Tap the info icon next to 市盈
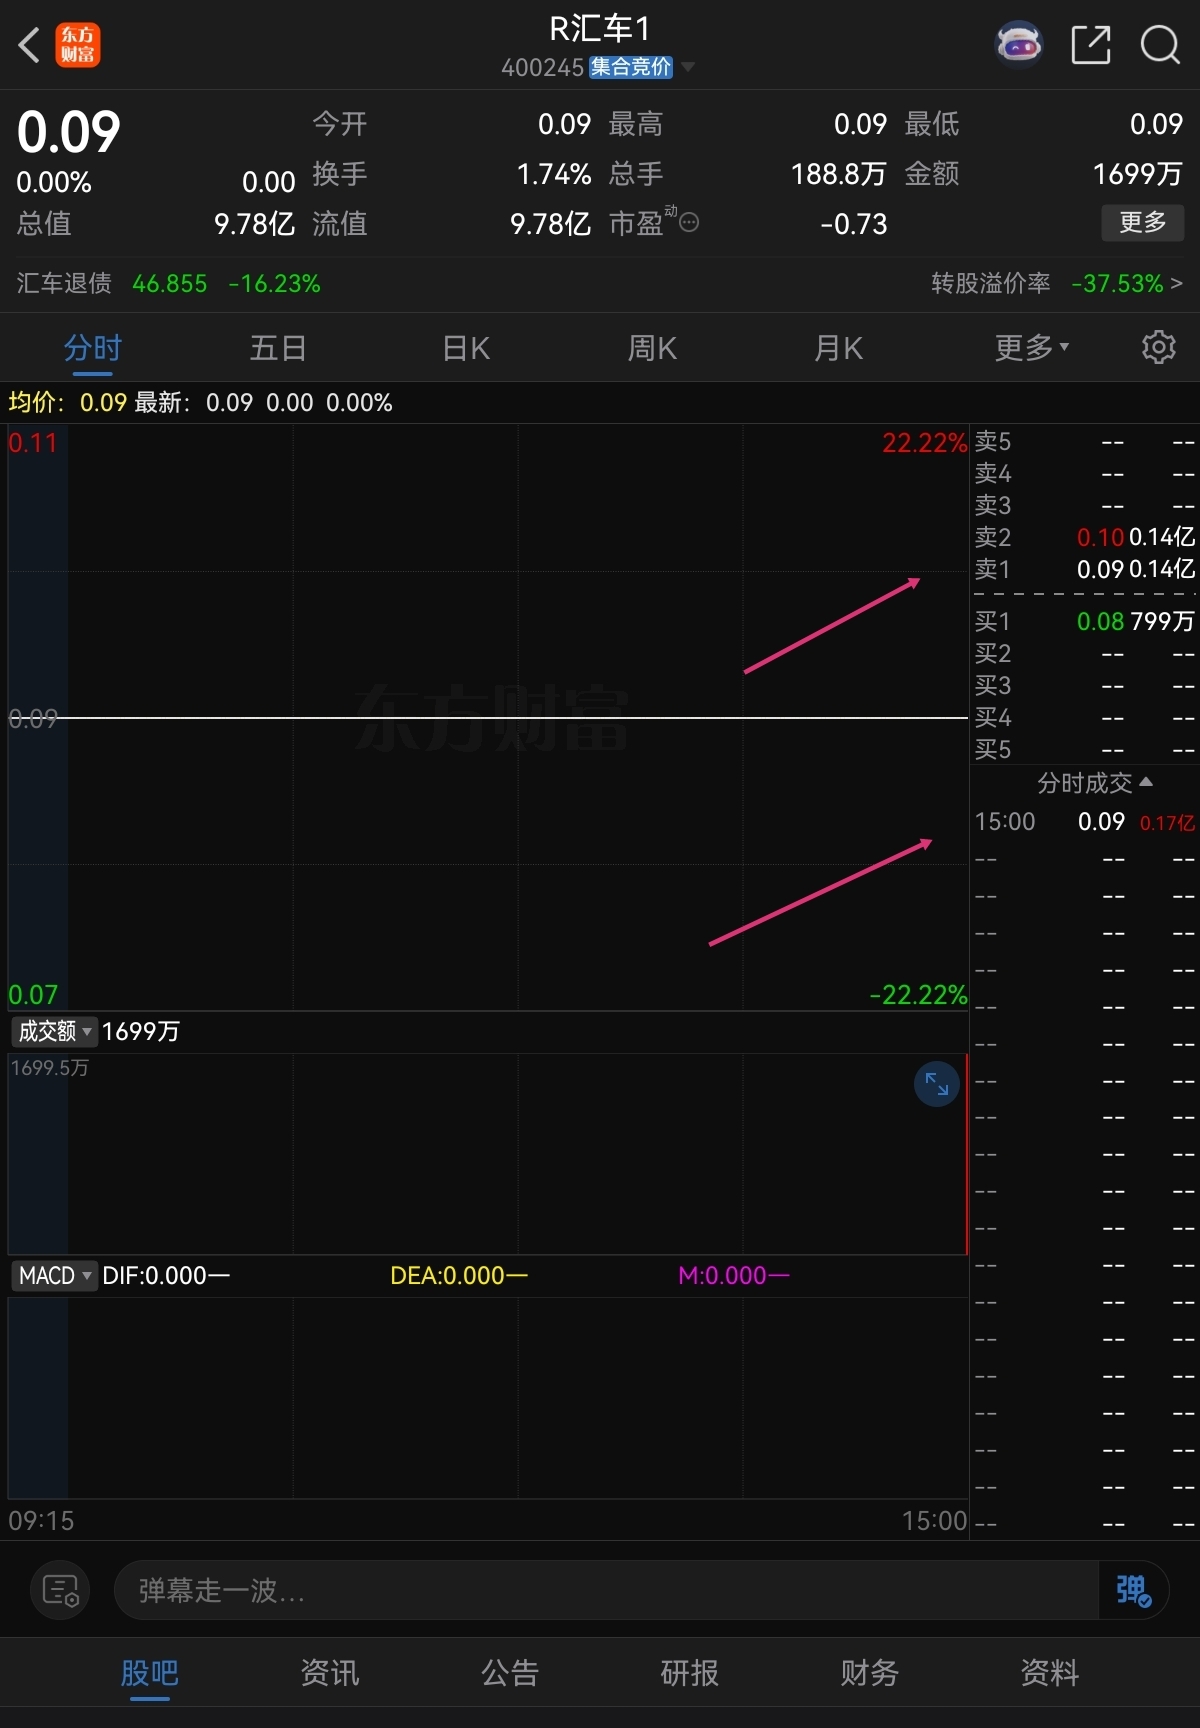This screenshot has height=1728, width=1200. [689, 222]
